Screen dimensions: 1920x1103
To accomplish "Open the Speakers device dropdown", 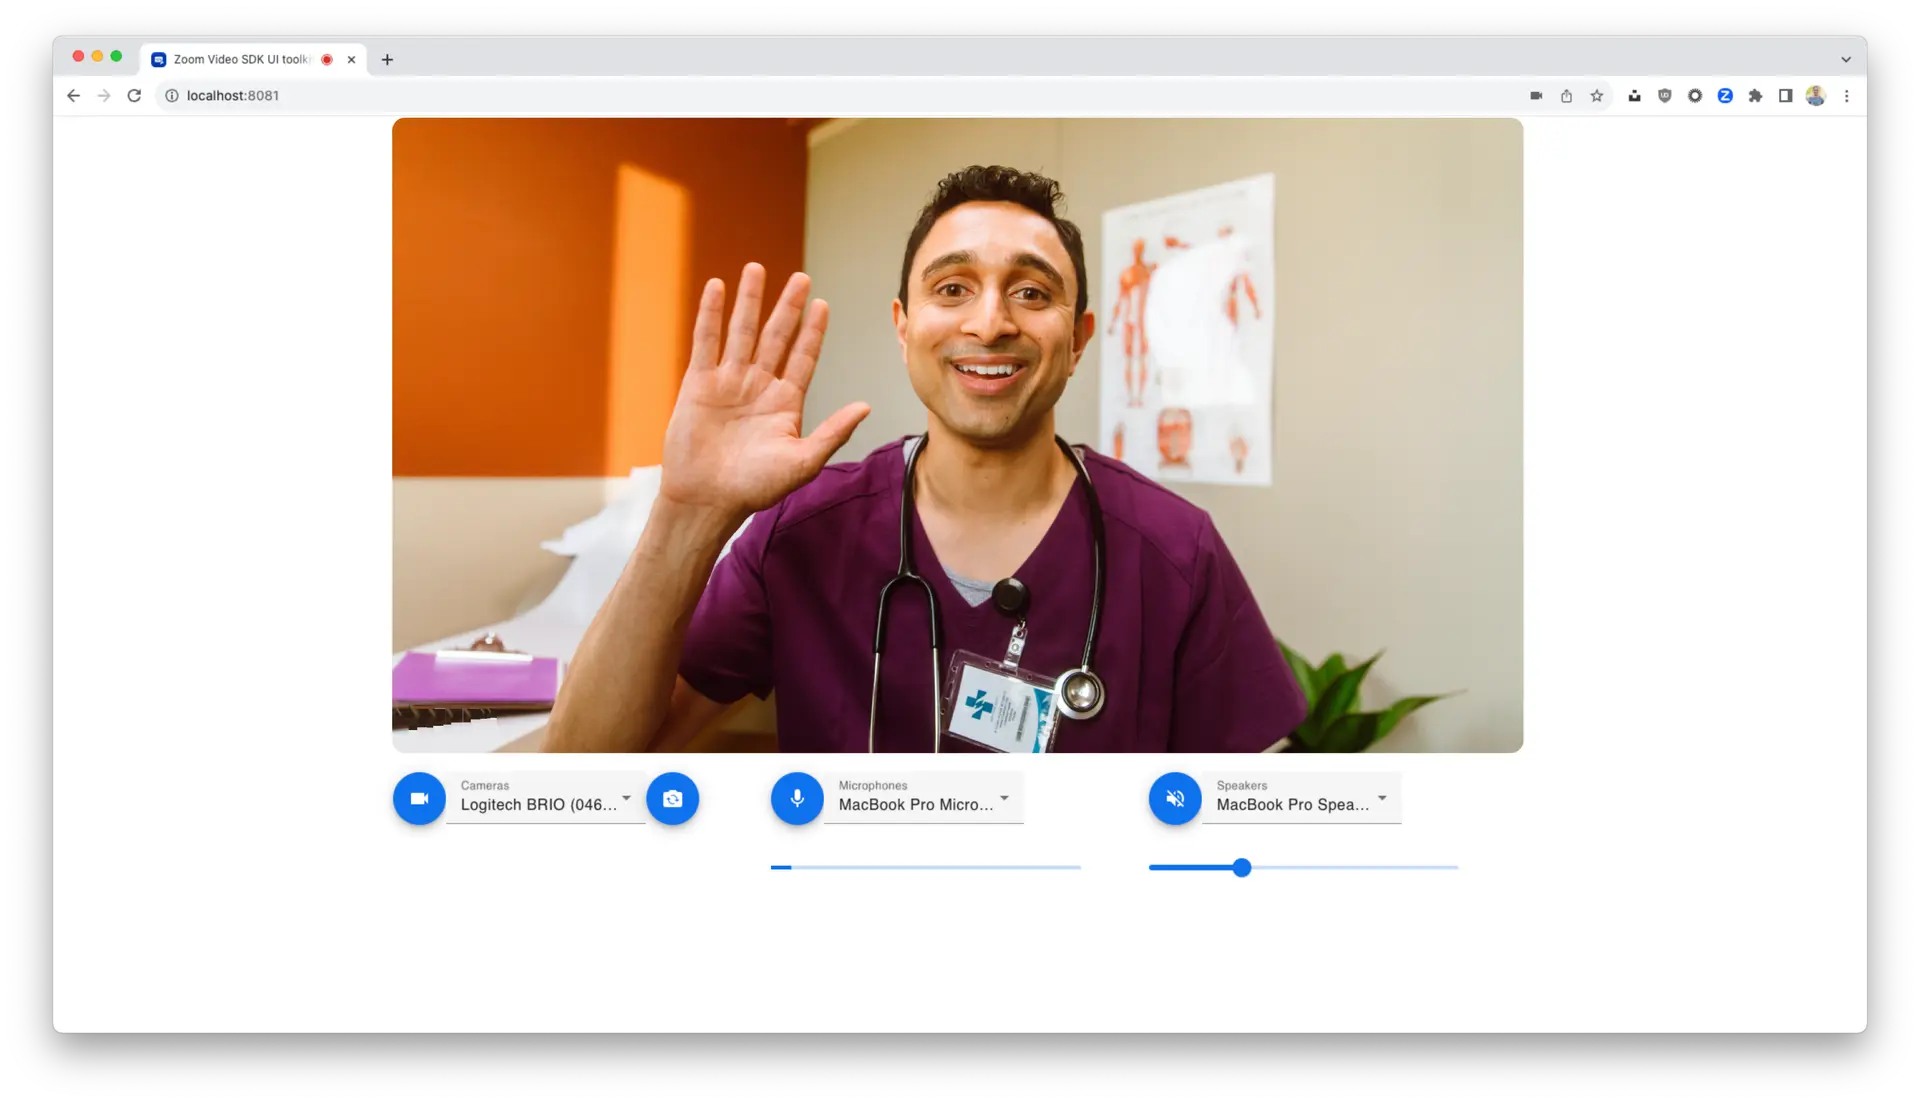I will point(1301,799).
